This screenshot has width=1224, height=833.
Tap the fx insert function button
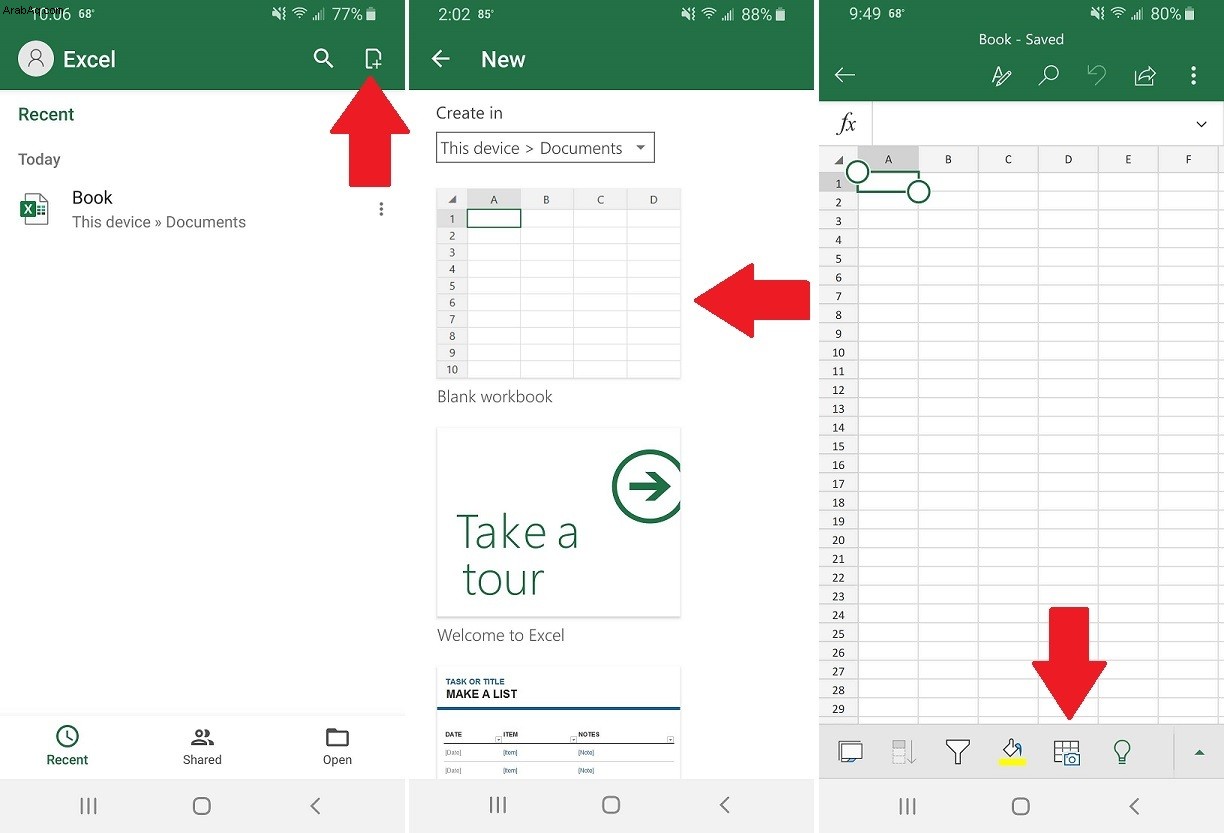point(846,124)
